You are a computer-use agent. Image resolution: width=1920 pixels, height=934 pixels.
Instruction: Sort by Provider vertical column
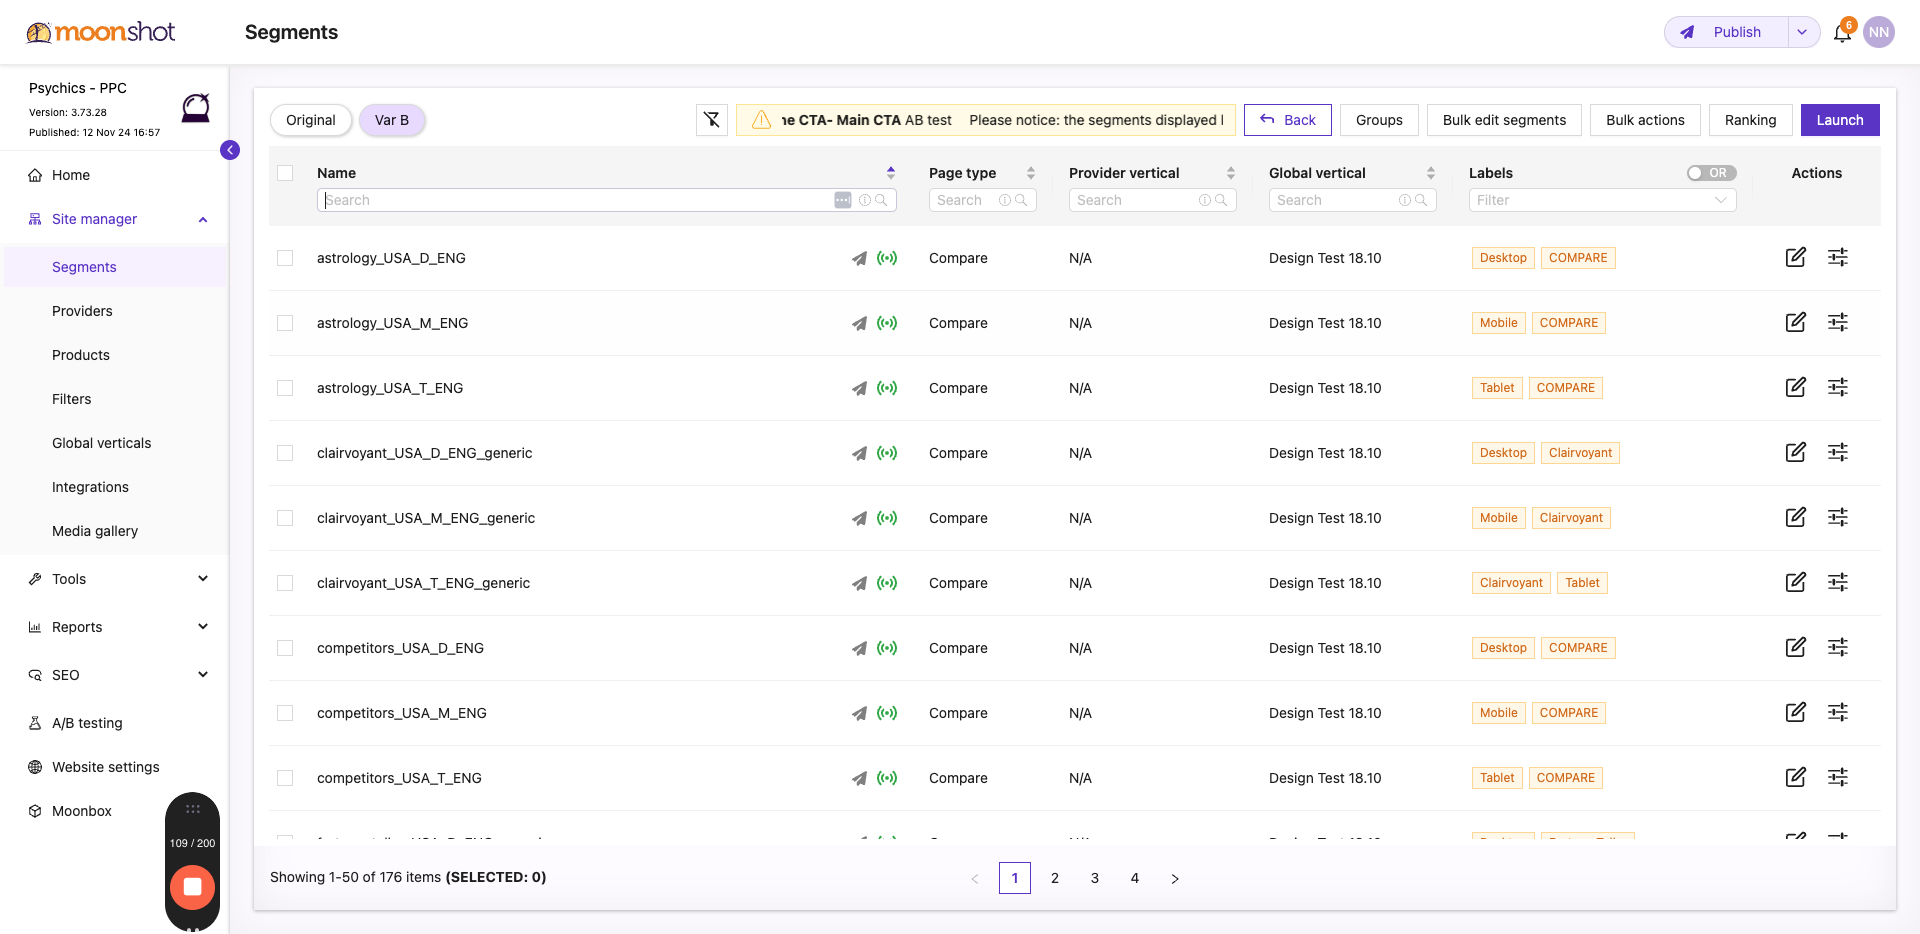coord(1231,173)
